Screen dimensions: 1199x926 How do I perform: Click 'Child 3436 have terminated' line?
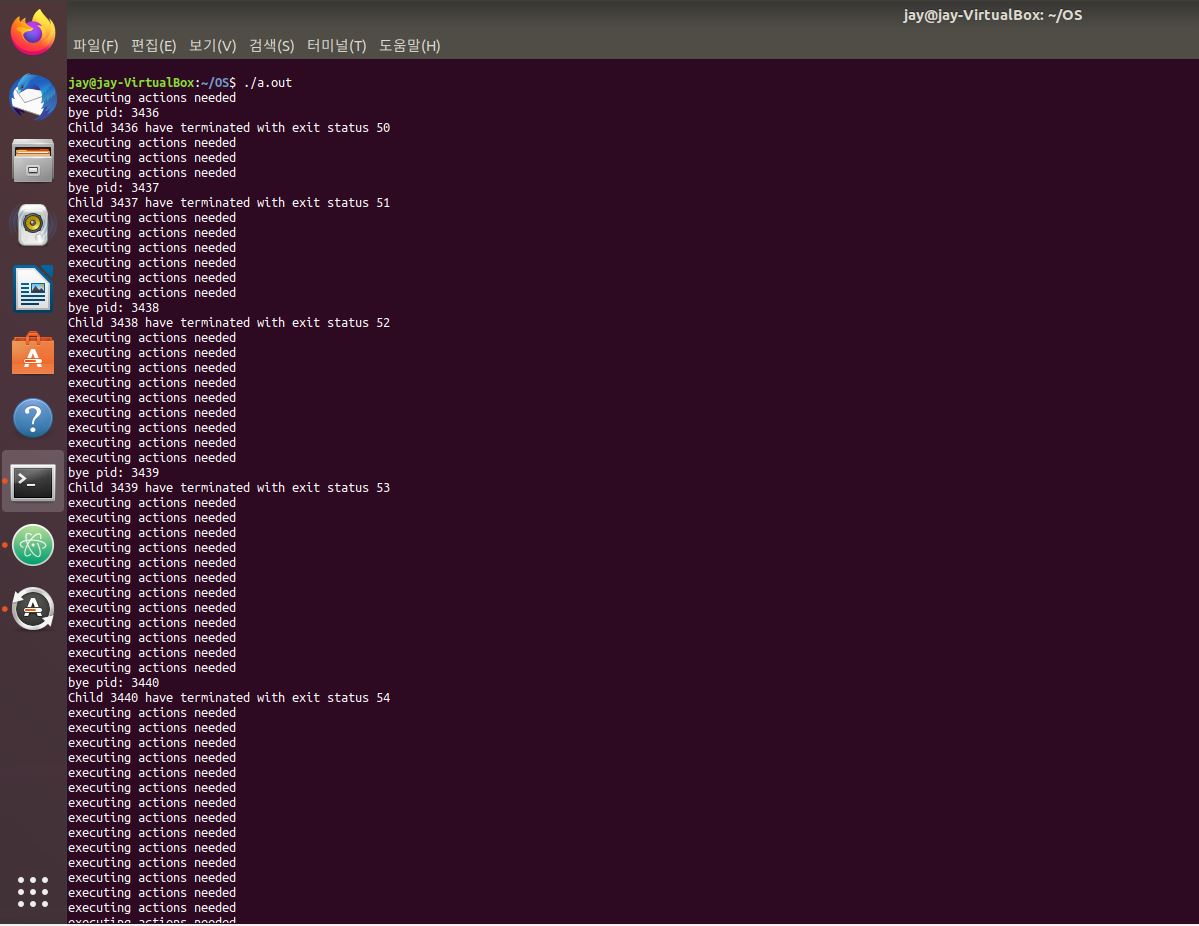pyautogui.click(x=229, y=128)
